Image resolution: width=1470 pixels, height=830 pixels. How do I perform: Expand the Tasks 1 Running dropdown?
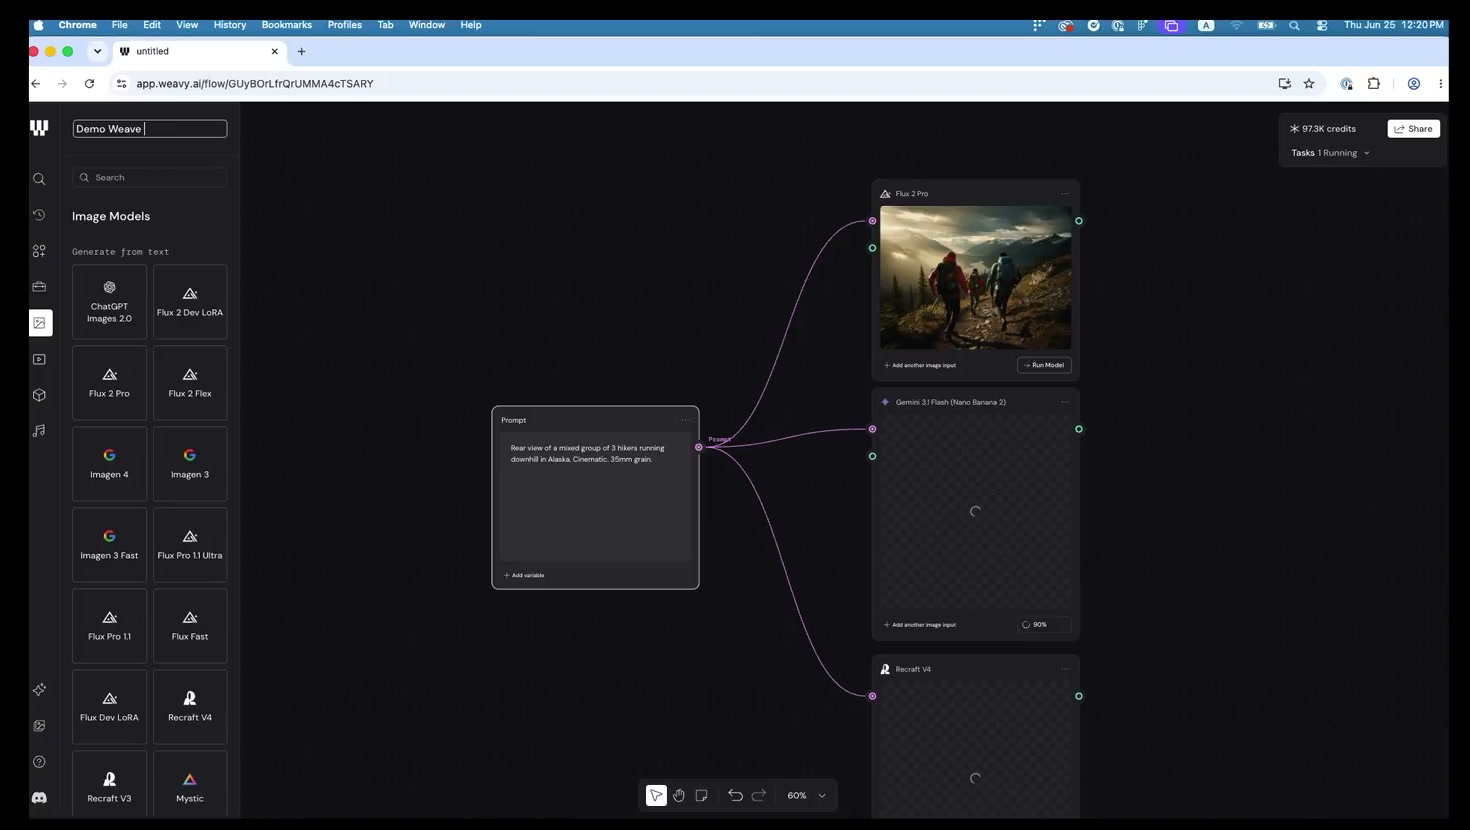[1331, 153]
